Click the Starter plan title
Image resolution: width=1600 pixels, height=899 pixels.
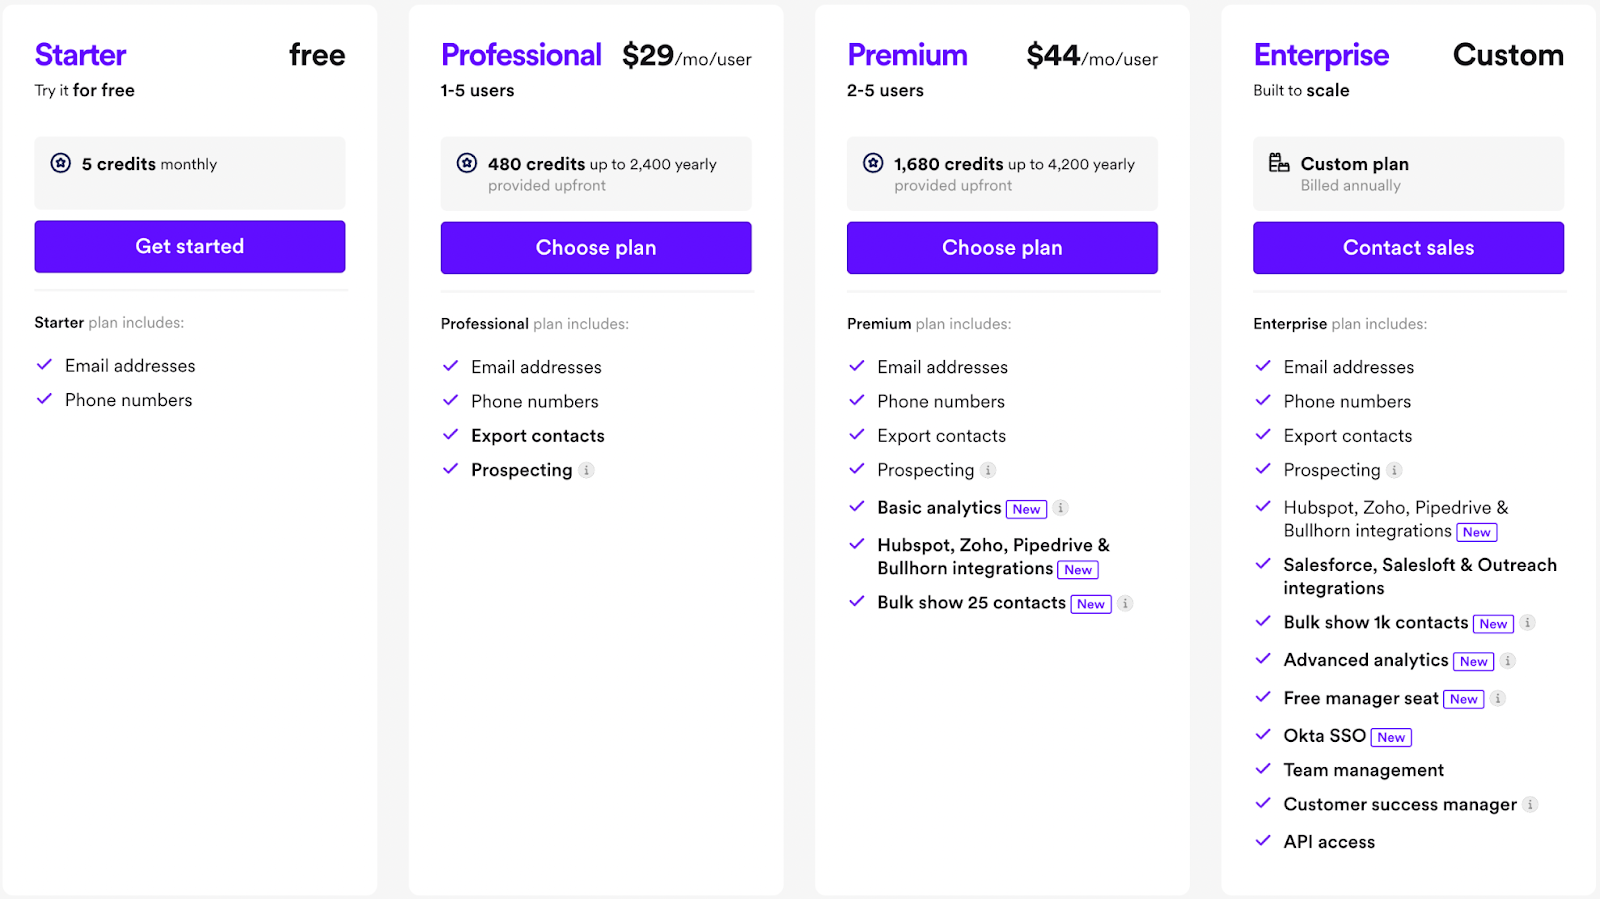coord(81,55)
